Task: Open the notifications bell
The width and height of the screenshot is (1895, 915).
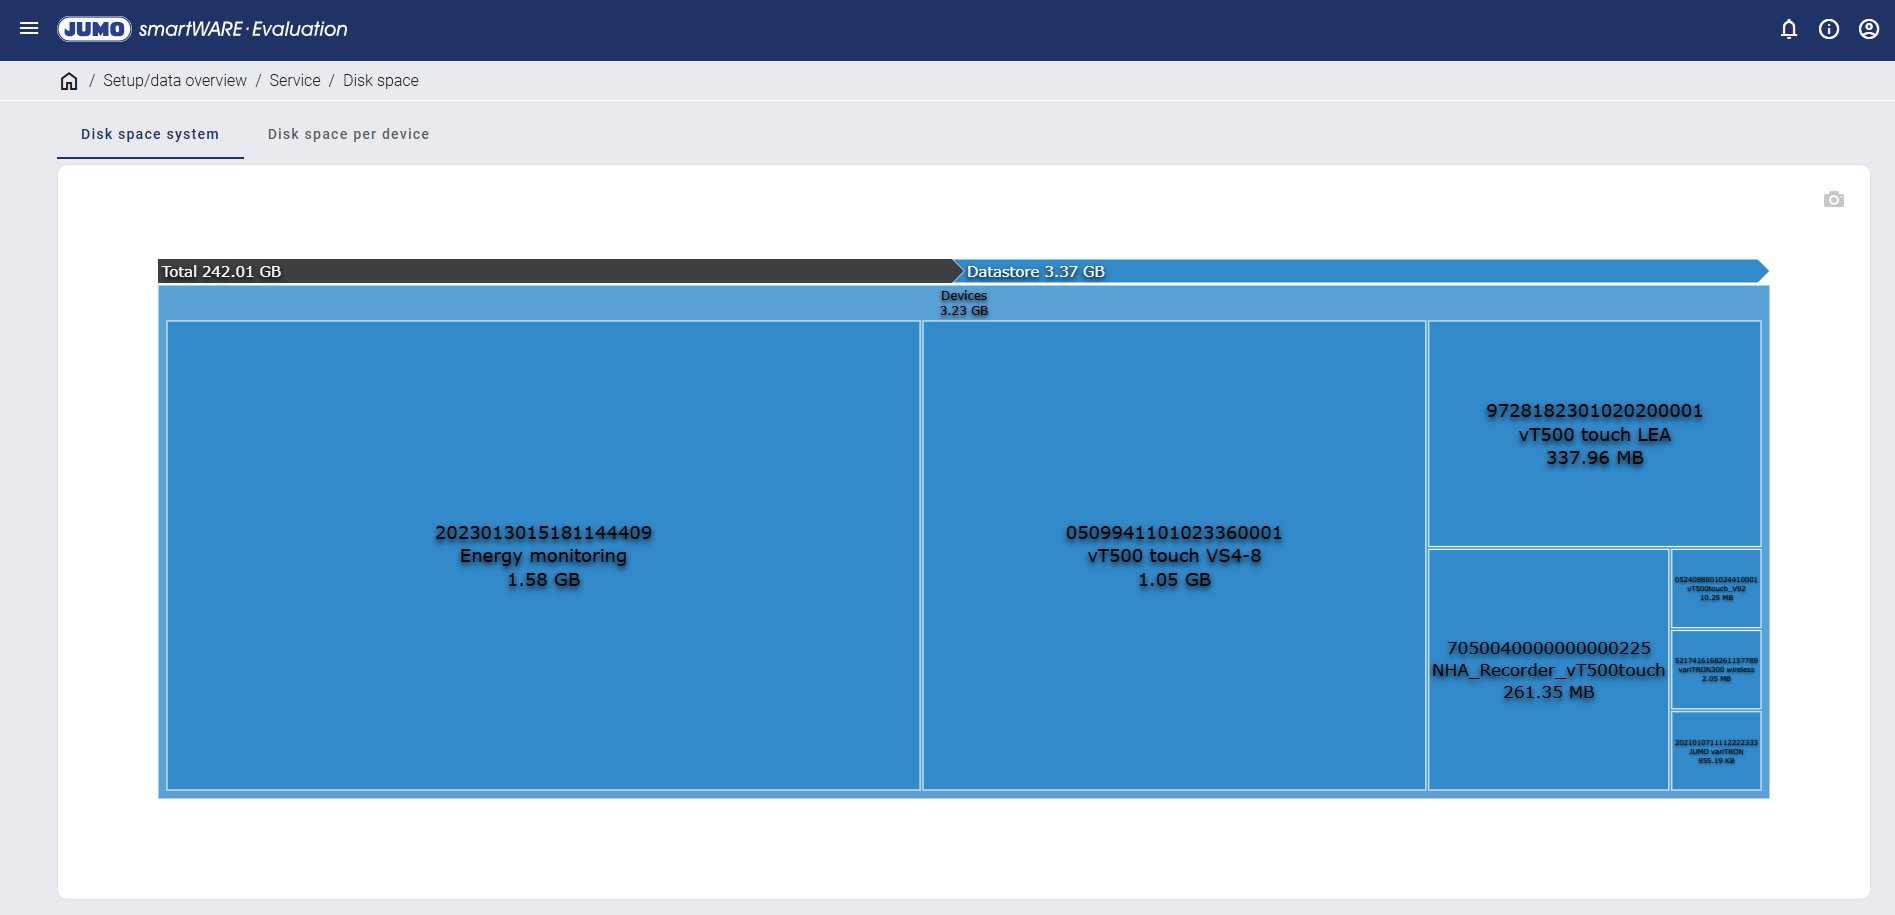Action: tap(1789, 29)
